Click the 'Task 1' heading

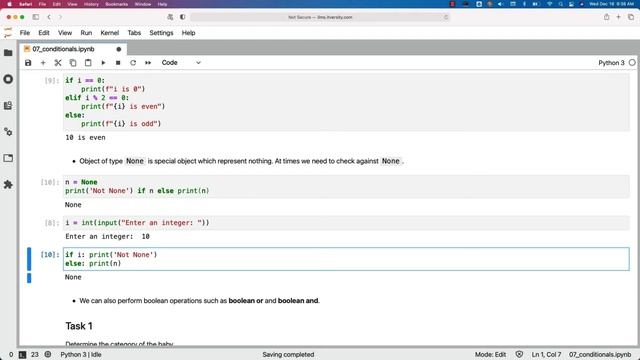79,326
